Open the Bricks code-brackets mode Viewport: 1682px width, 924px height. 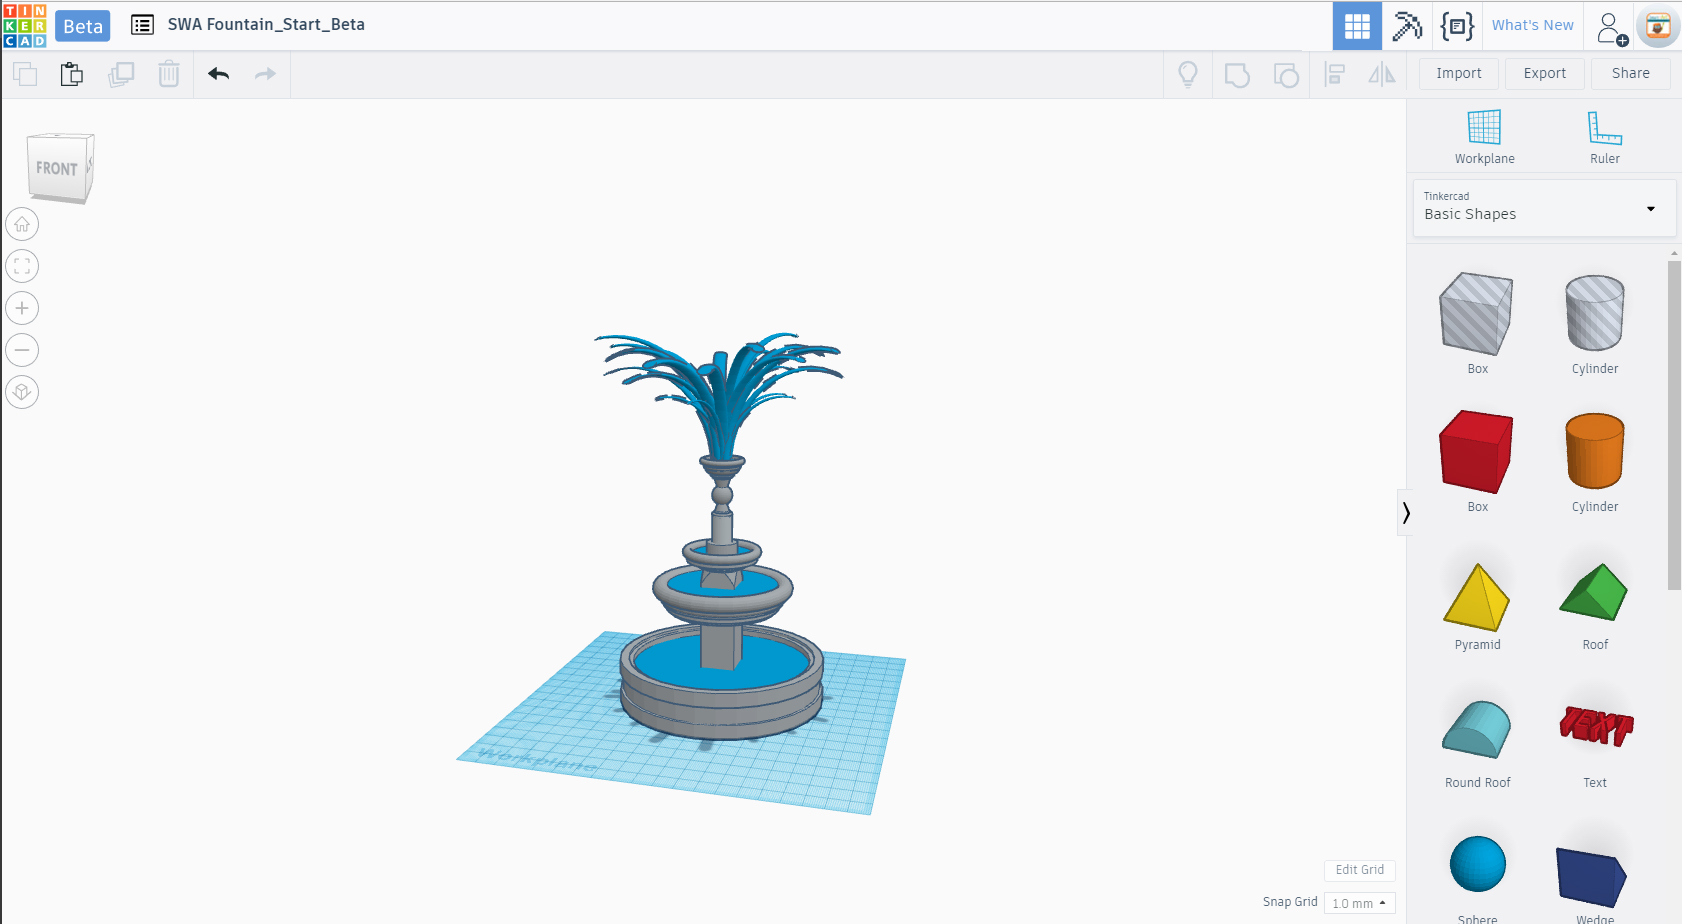tap(1457, 26)
